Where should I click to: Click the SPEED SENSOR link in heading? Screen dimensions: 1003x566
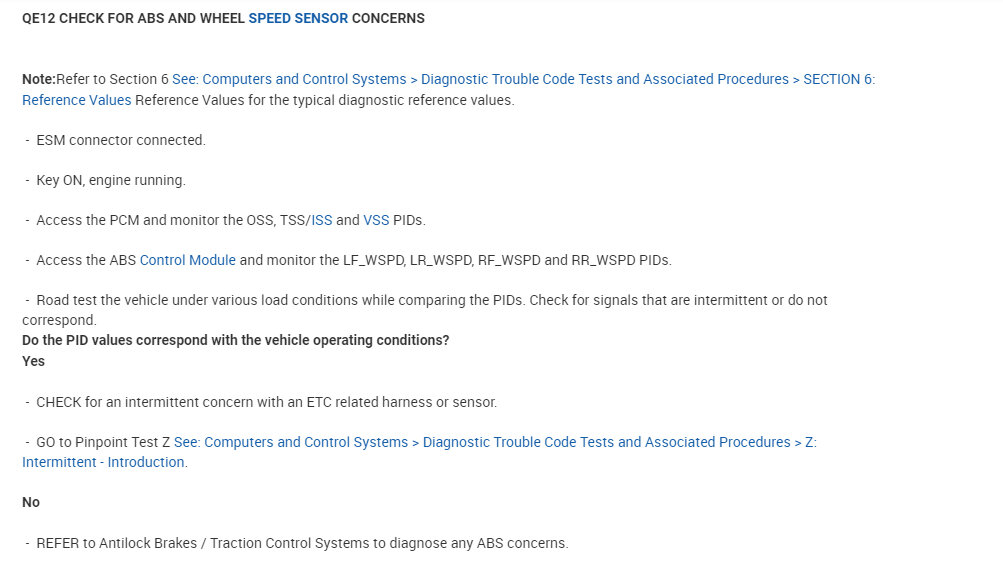(298, 18)
